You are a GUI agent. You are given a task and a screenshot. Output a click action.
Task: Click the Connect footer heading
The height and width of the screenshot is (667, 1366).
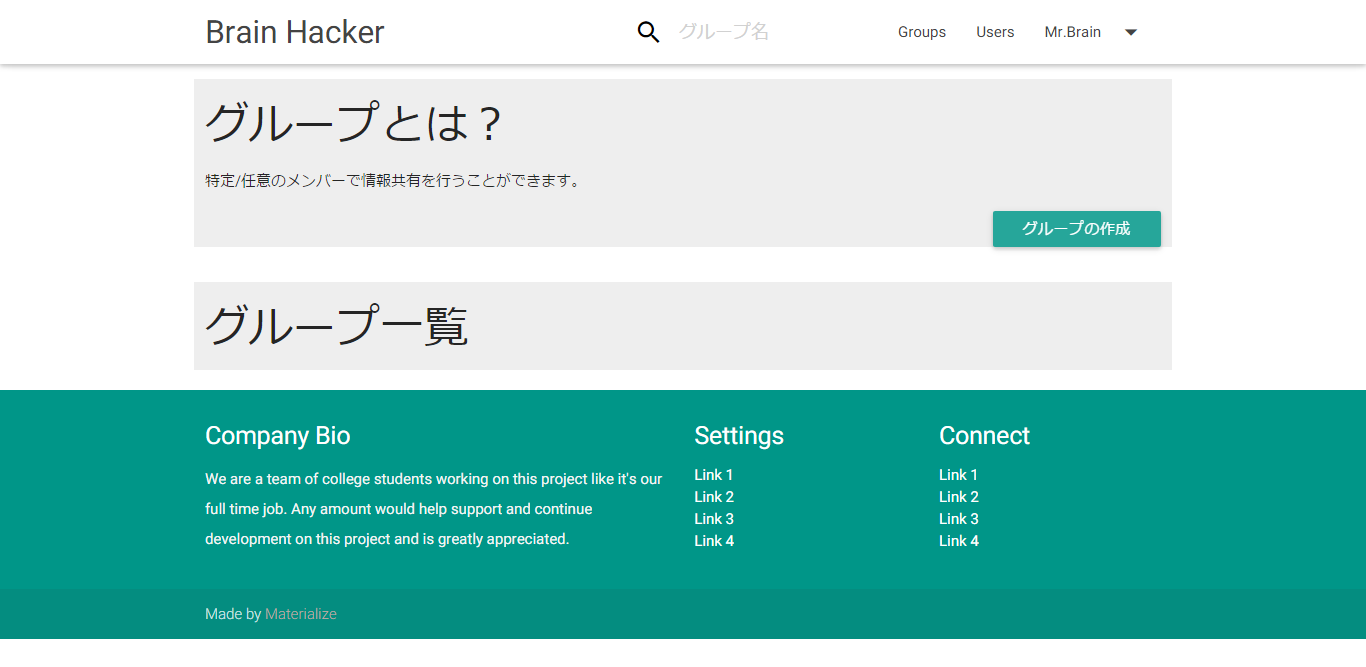click(x=984, y=436)
